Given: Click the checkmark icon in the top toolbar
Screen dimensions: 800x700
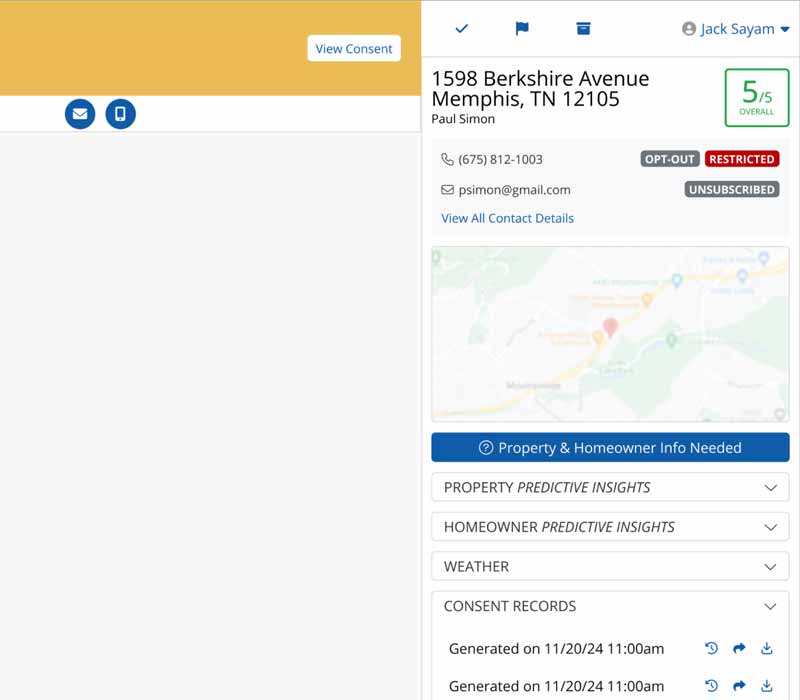Looking at the screenshot, I should (461, 29).
